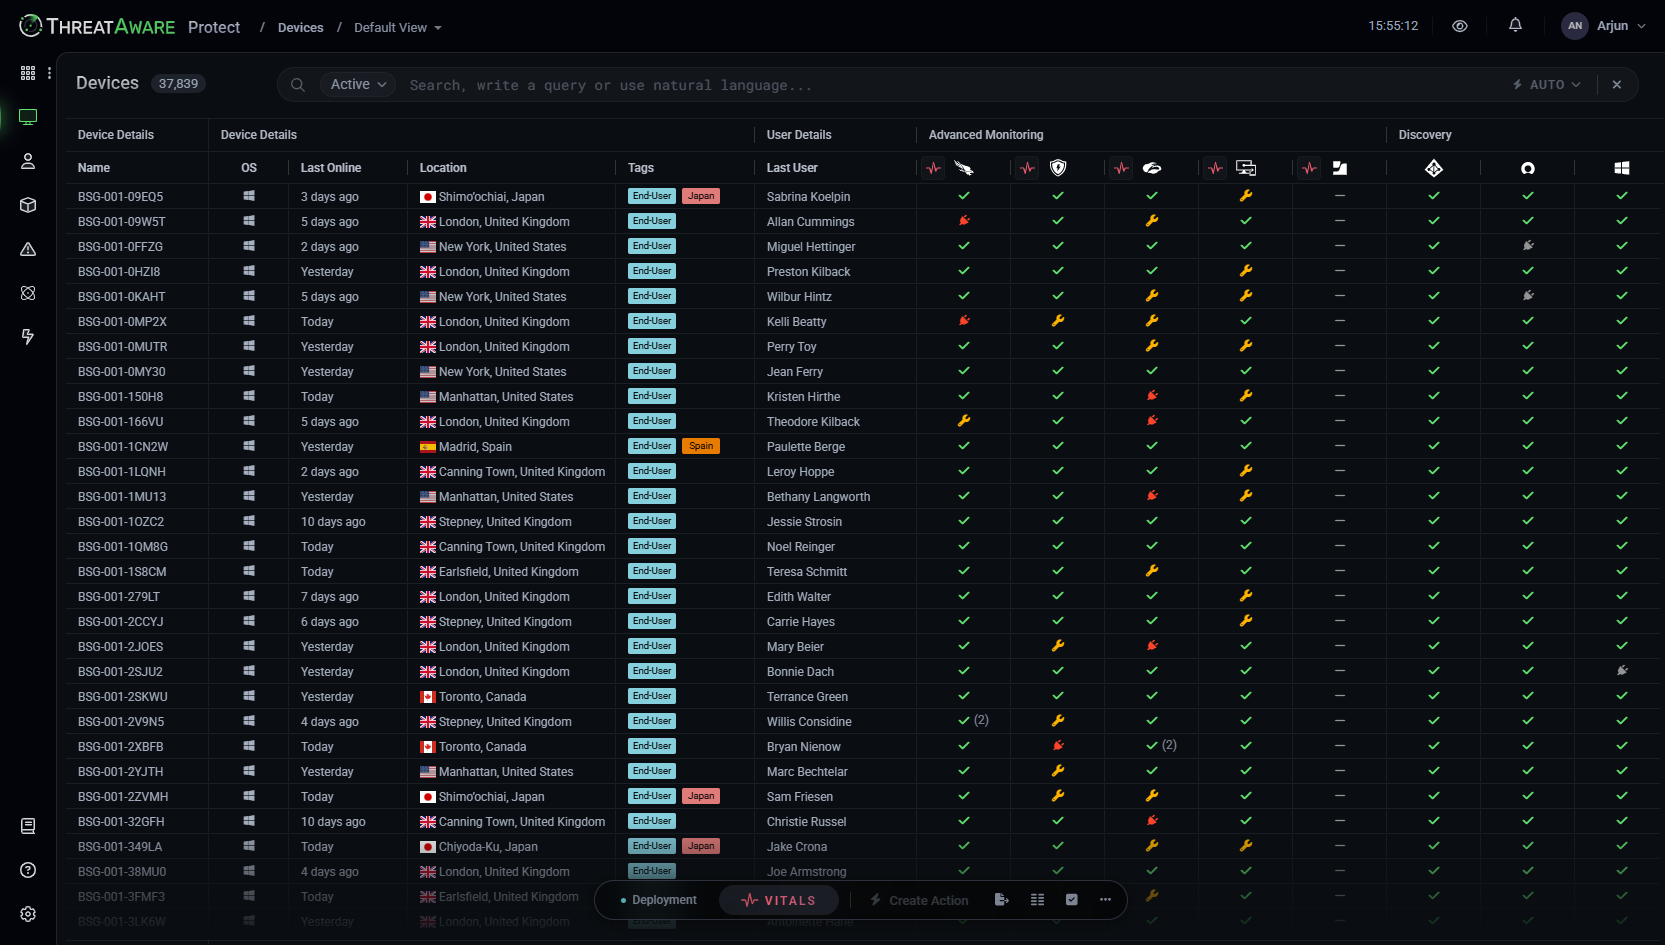Viewport: 1665px width, 945px height.
Task: Open the AUTO mode dropdown
Action: (x=1547, y=85)
